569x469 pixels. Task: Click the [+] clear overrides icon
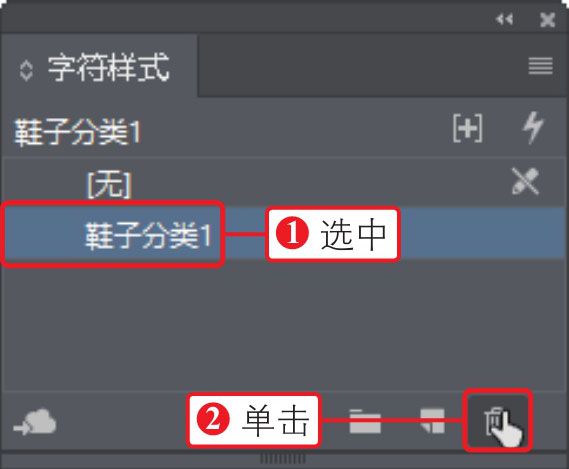click(x=468, y=128)
